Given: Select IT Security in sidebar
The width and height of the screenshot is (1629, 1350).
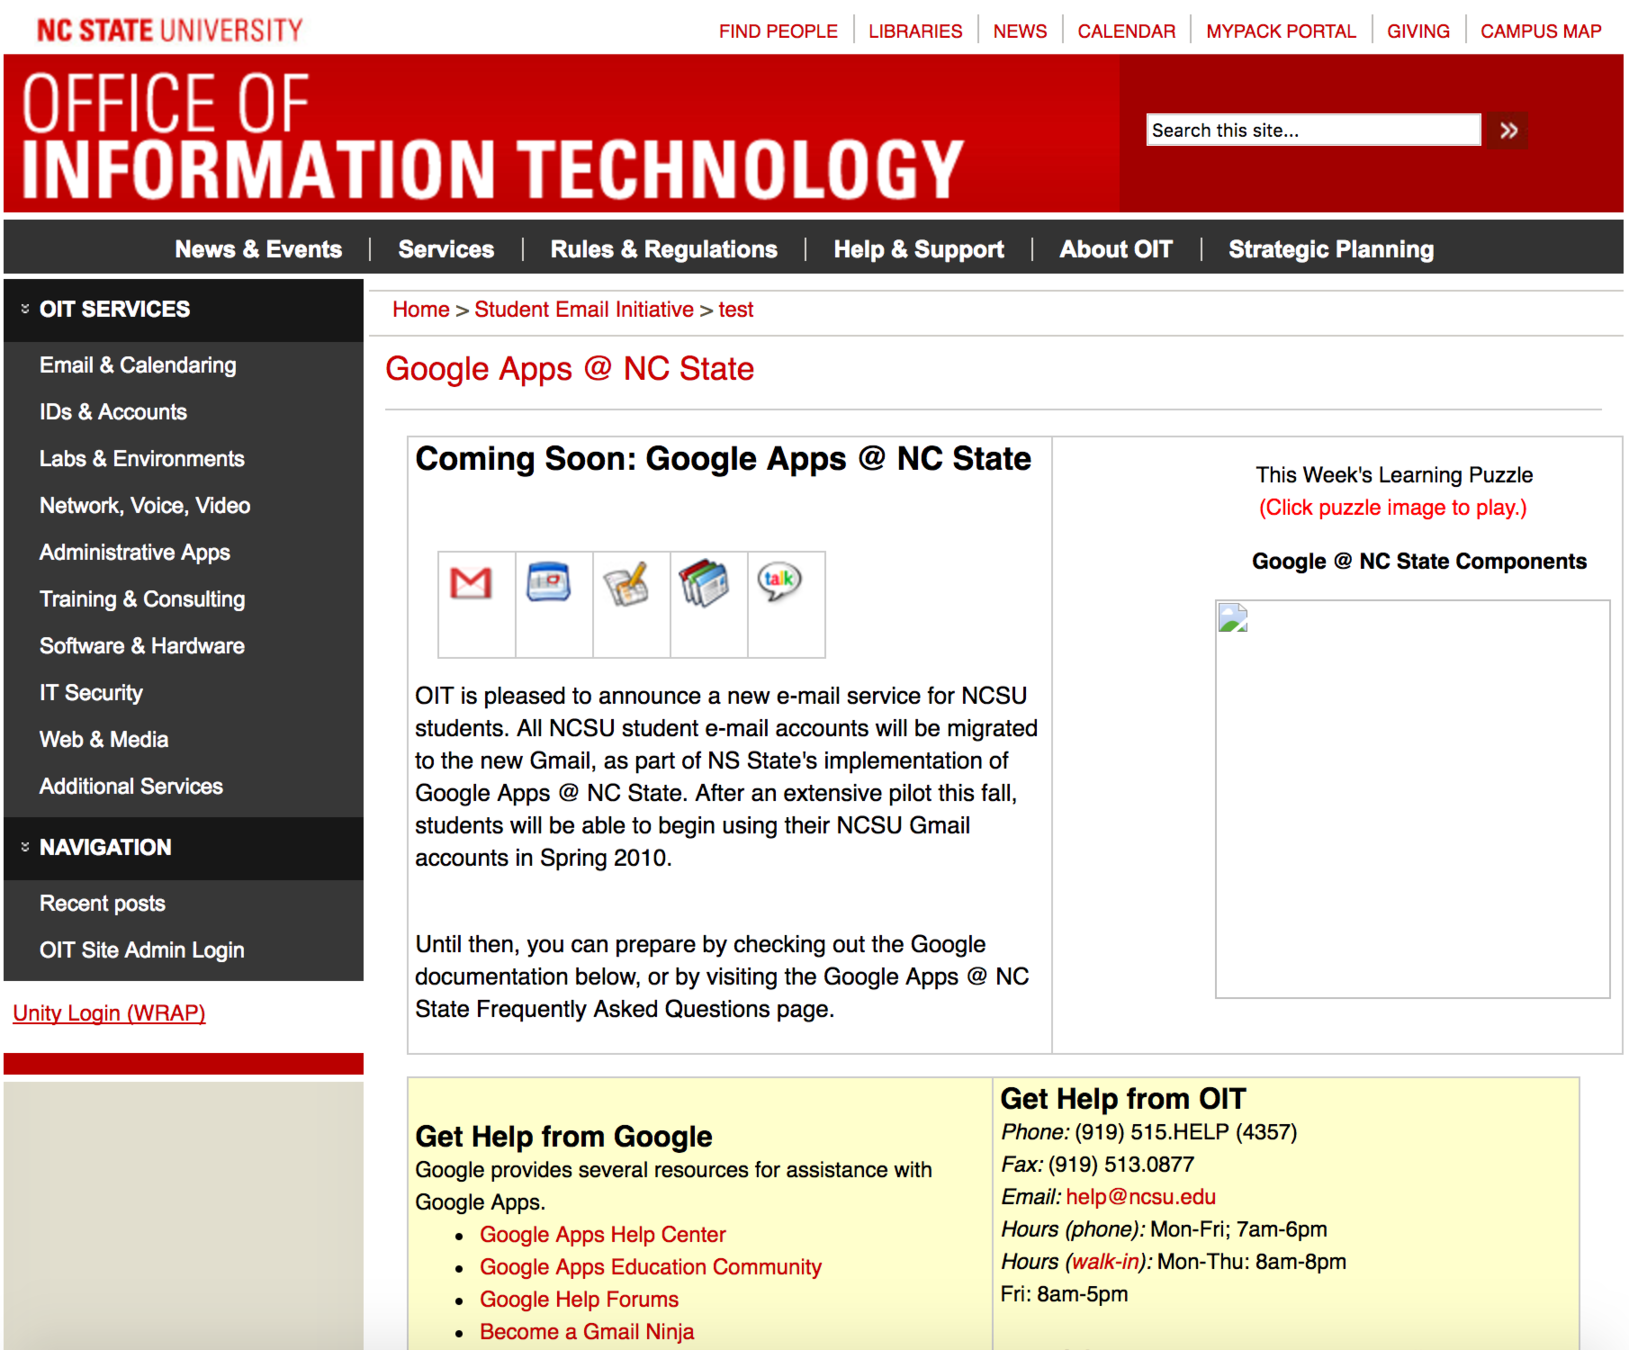Looking at the screenshot, I should [91, 693].
